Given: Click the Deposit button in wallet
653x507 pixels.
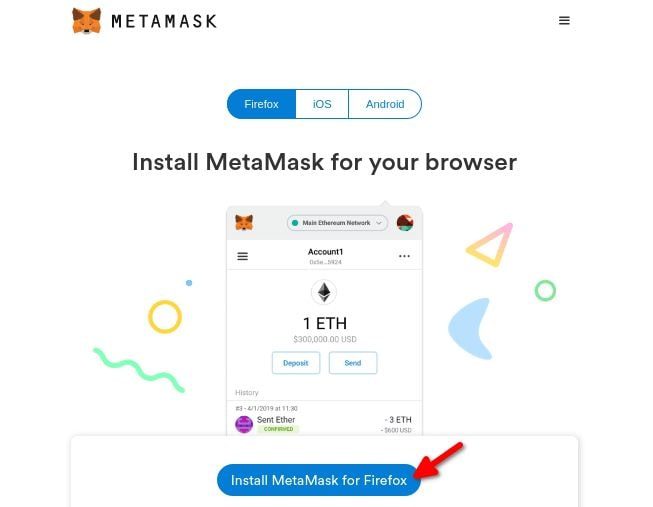Looking at the screenshot, I should [296, 363].
